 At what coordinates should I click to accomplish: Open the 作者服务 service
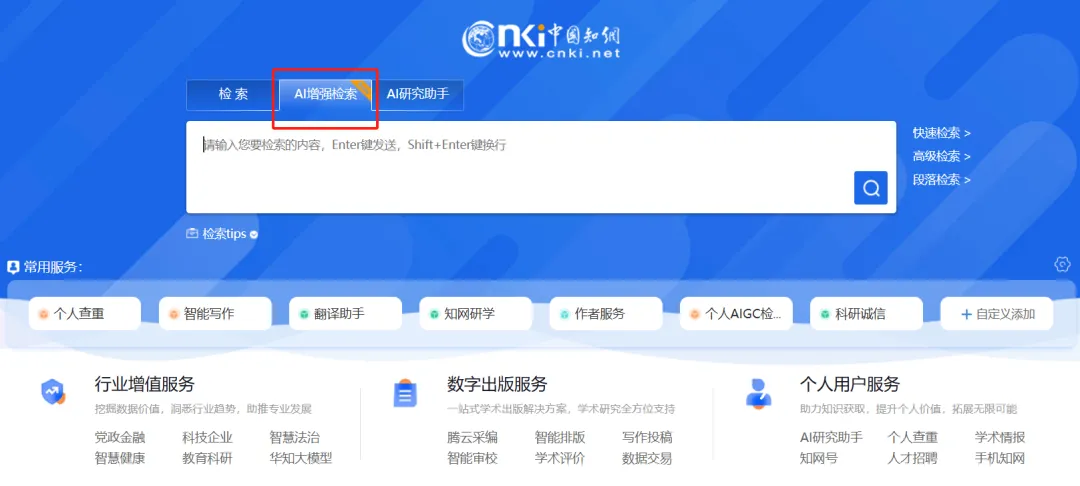tap(605, 314)
